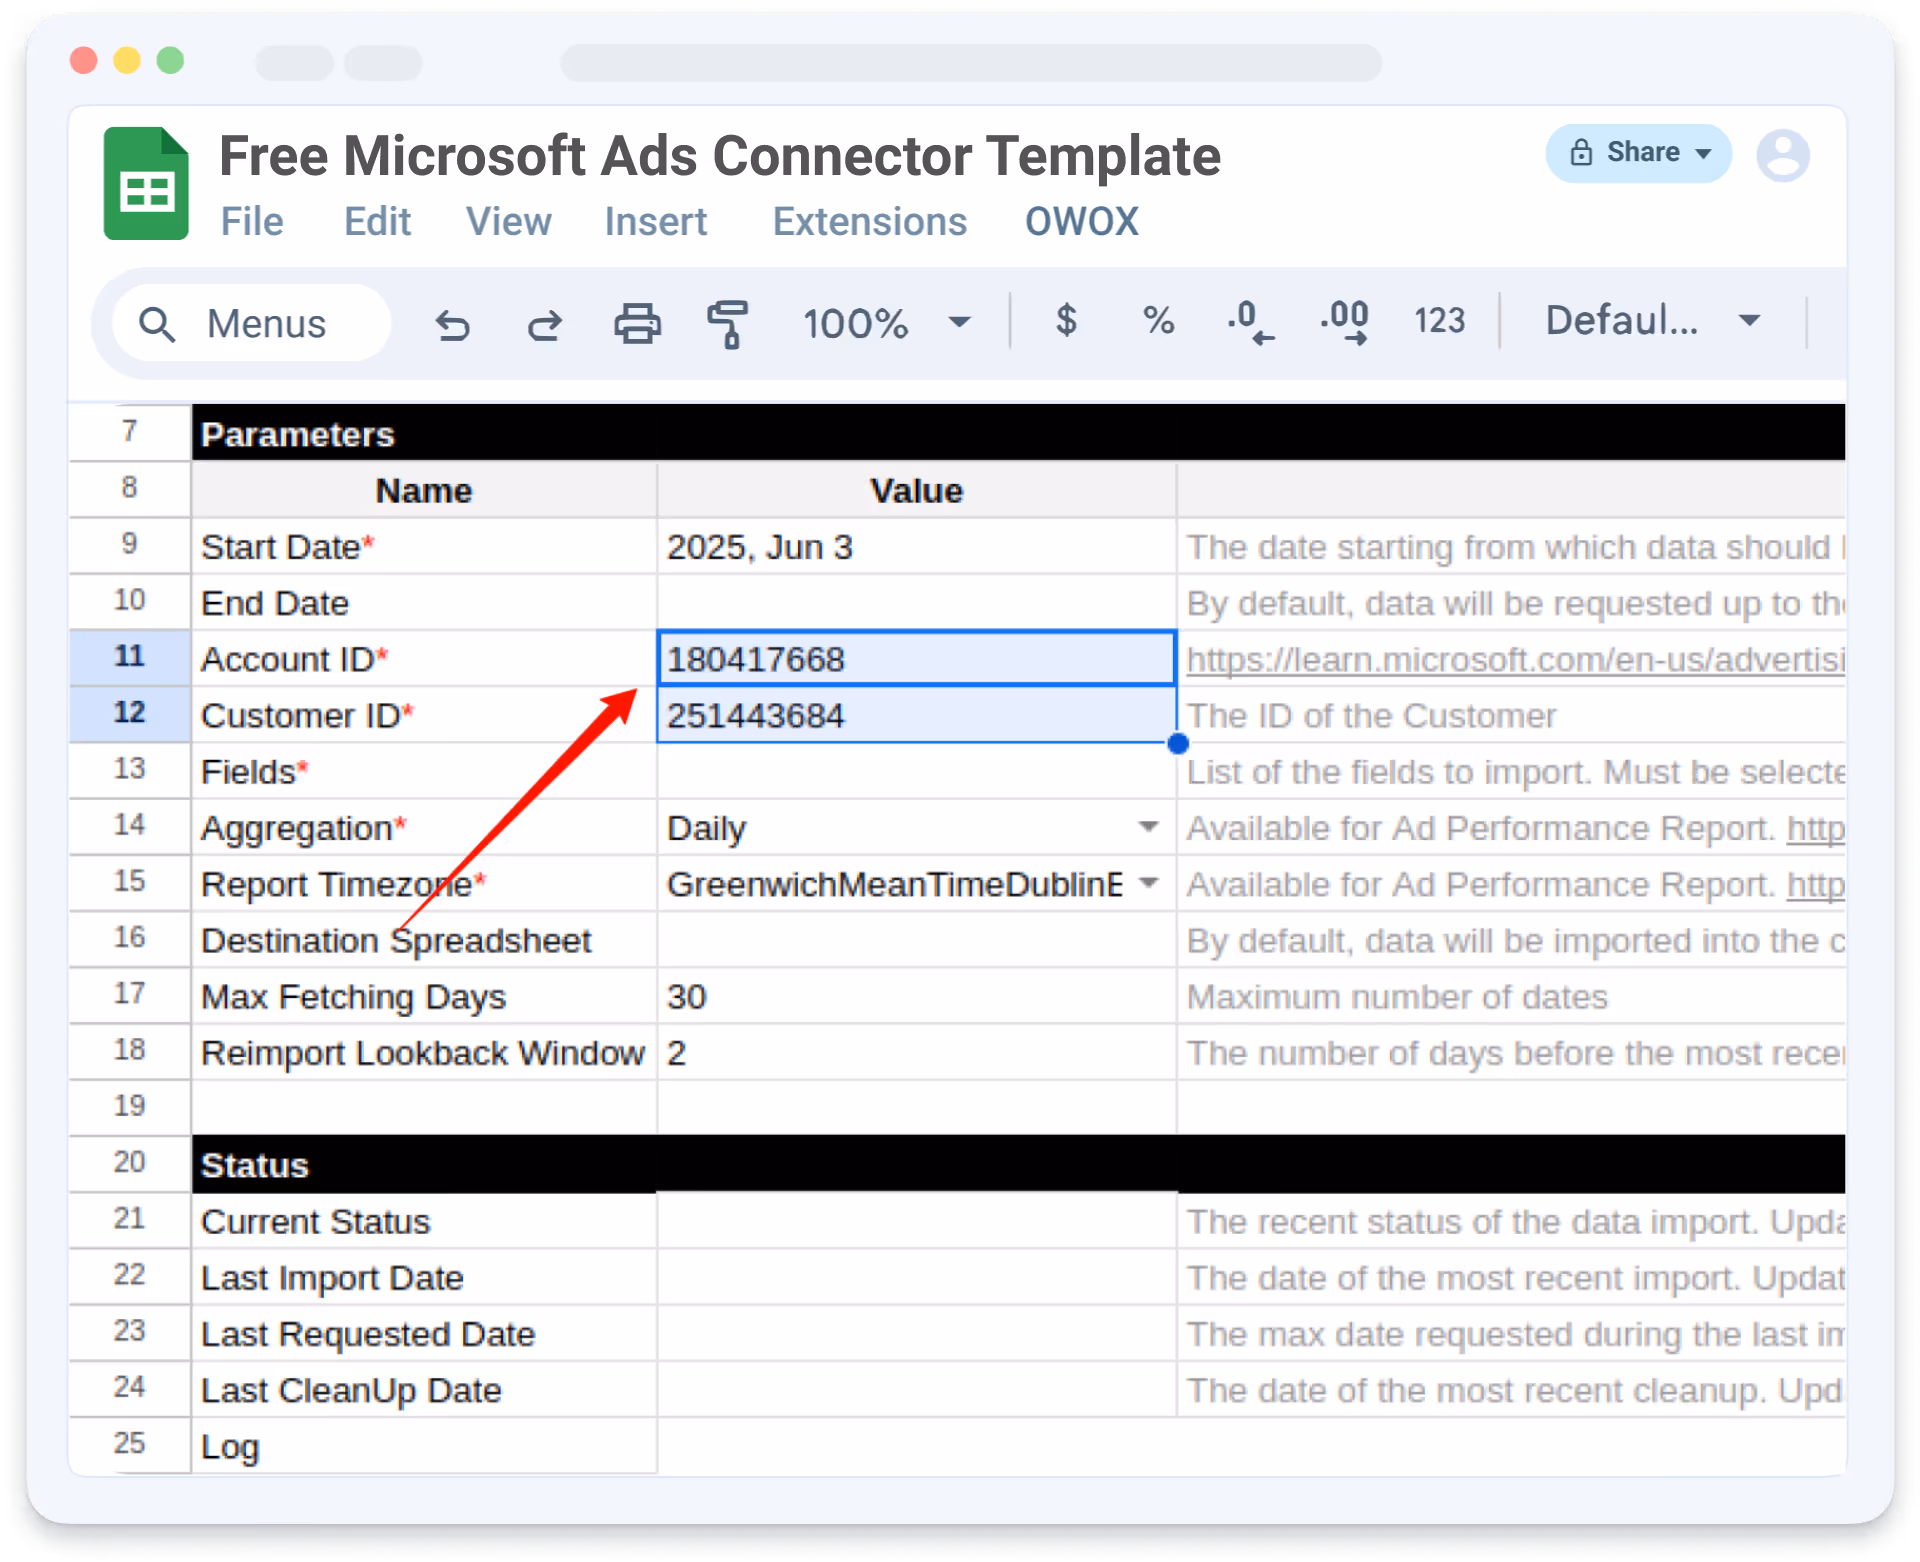This screenshot has height=1562, width=1920.
Task: Open the Extensions menu
Action: click(869, 221)
